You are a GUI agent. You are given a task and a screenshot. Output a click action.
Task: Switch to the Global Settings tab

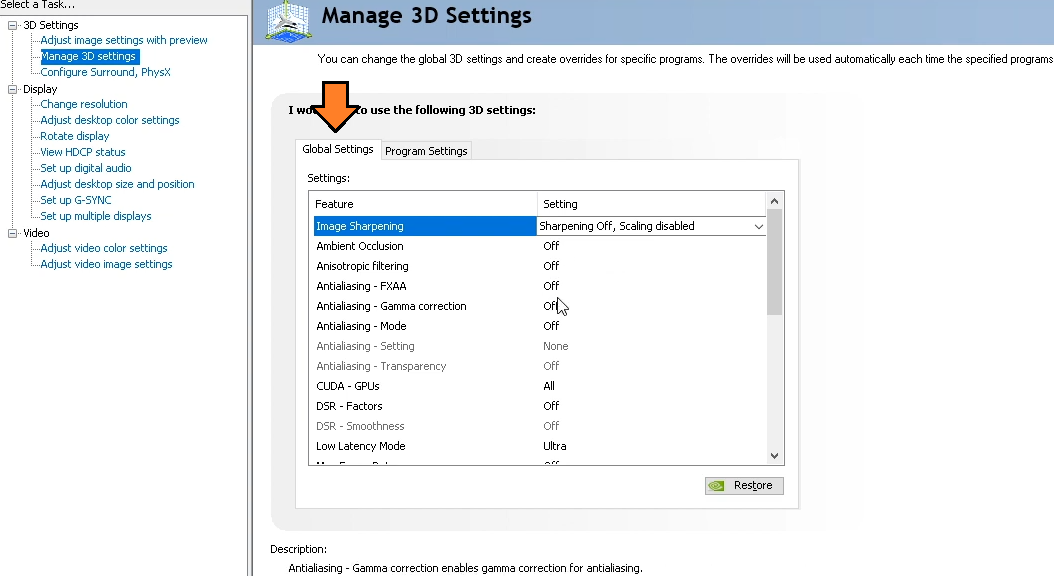[337, 149]
